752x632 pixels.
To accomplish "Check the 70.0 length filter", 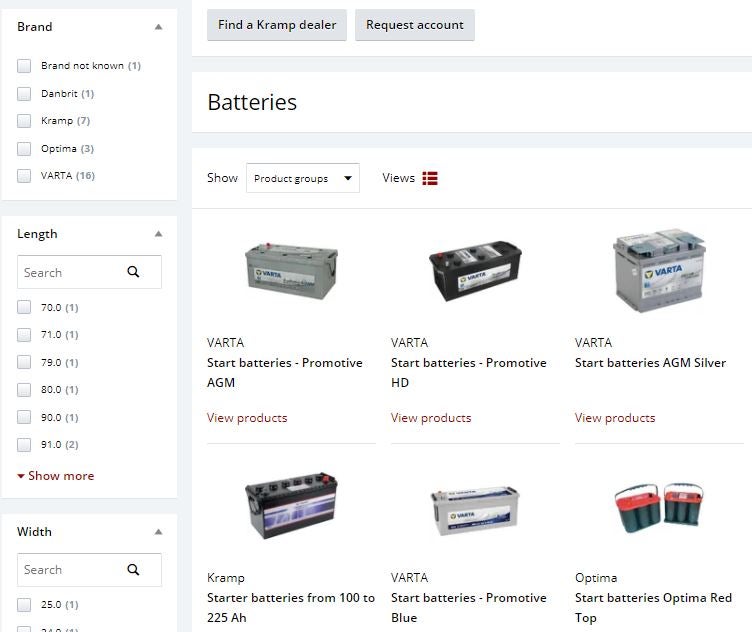I will point(24,307).
